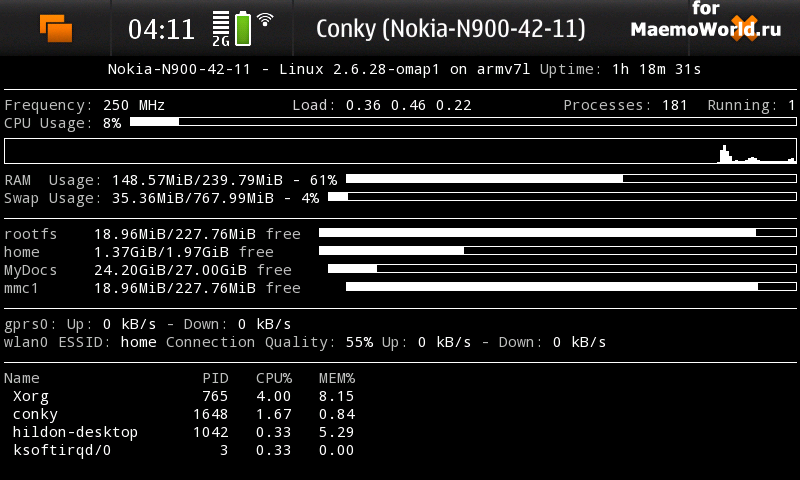Click the home partition usage bar
Image resolution: width=800 pixels, height=480 pixels.
558,251
